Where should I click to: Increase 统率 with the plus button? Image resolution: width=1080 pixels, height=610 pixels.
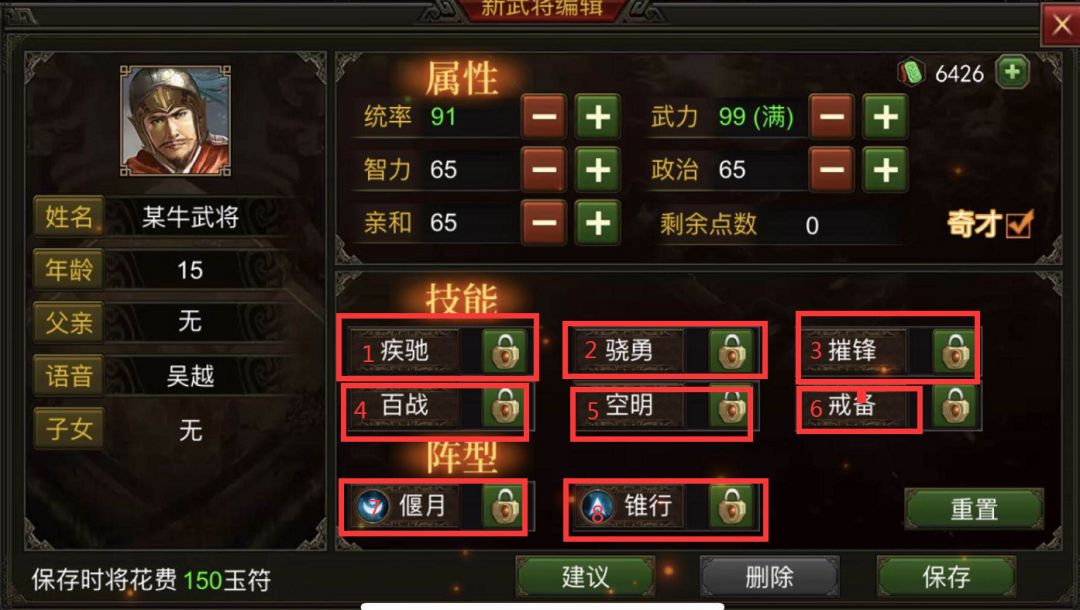[597, 117]
